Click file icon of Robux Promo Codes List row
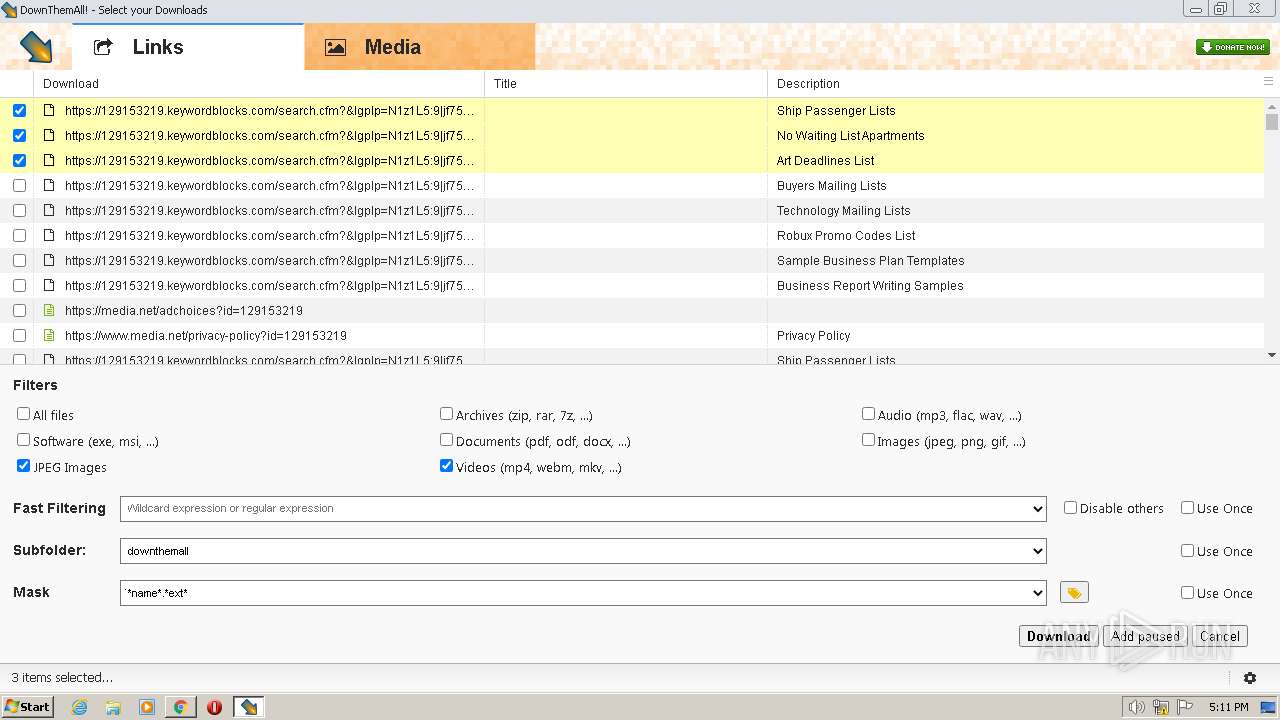Screen dimensions: 1280x720 tap(49, 235)
